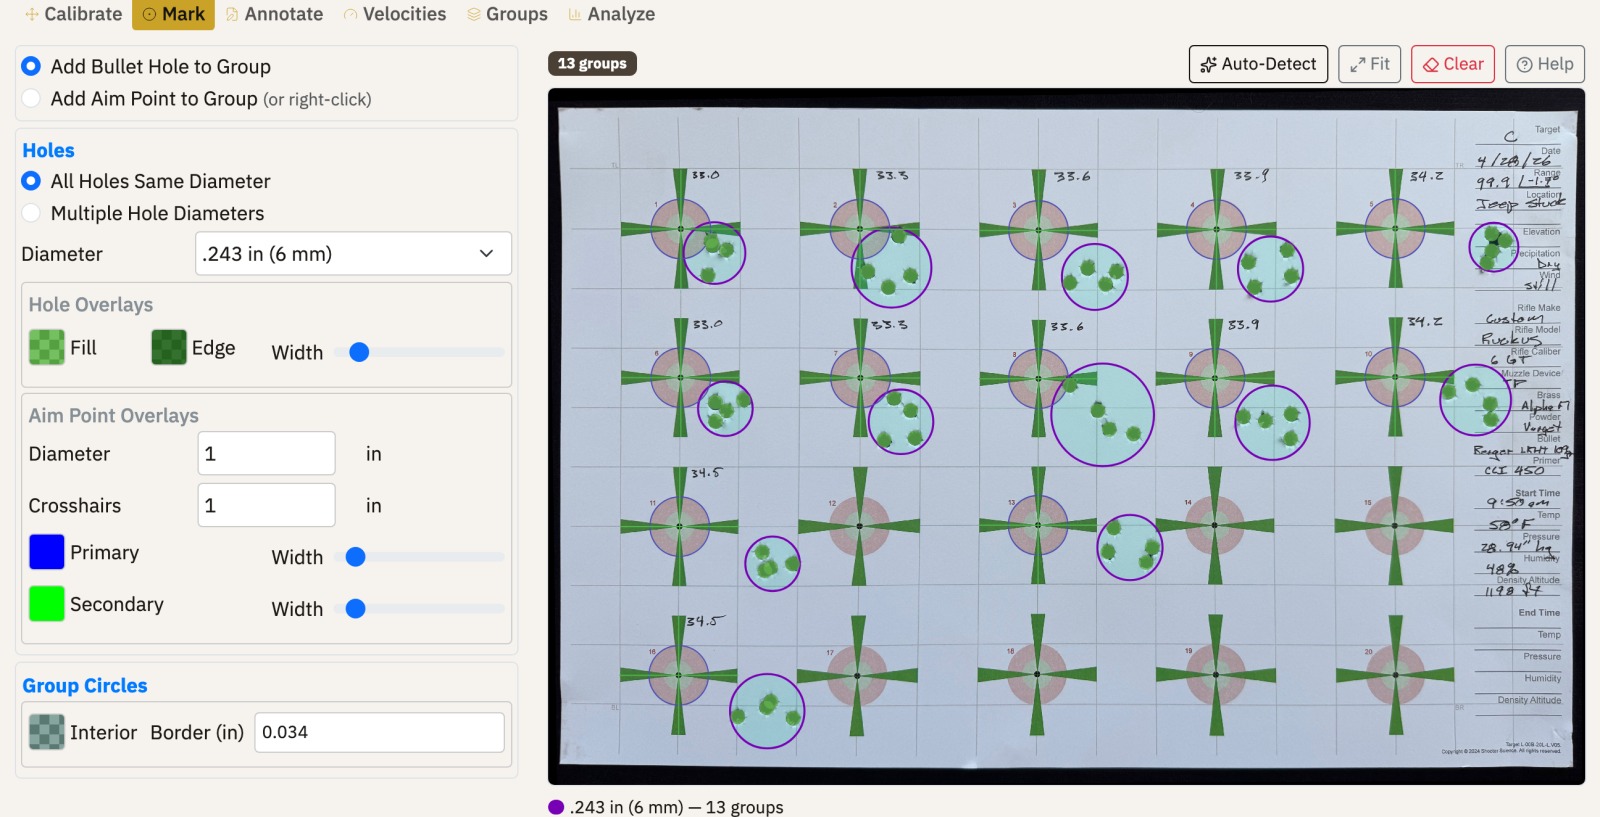Open the Velocities tab

click(x=394, y=14)
